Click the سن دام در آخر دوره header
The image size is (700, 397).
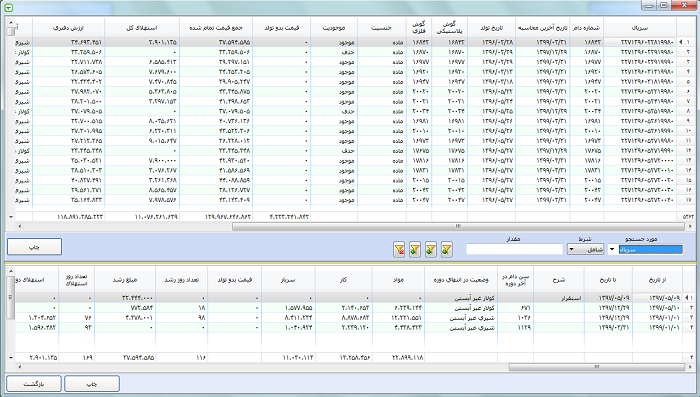(515, 280)
